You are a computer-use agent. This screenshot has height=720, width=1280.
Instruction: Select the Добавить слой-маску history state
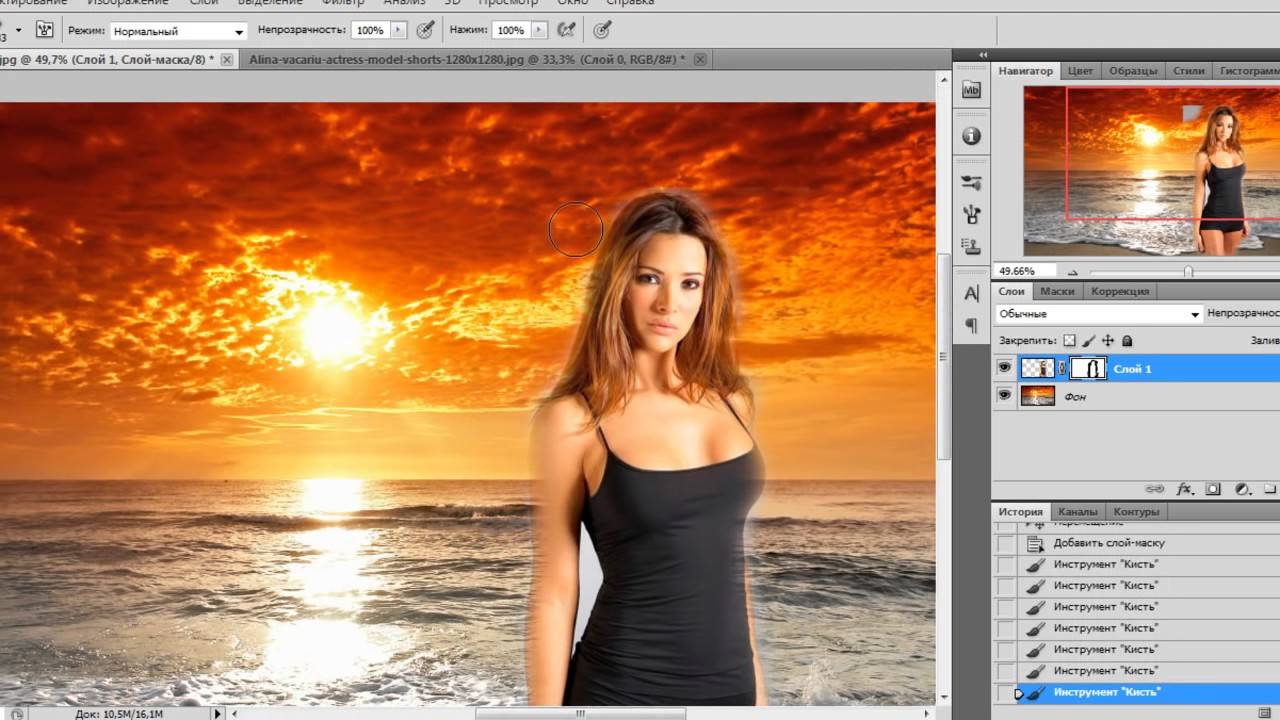[x=1136, y=543]
